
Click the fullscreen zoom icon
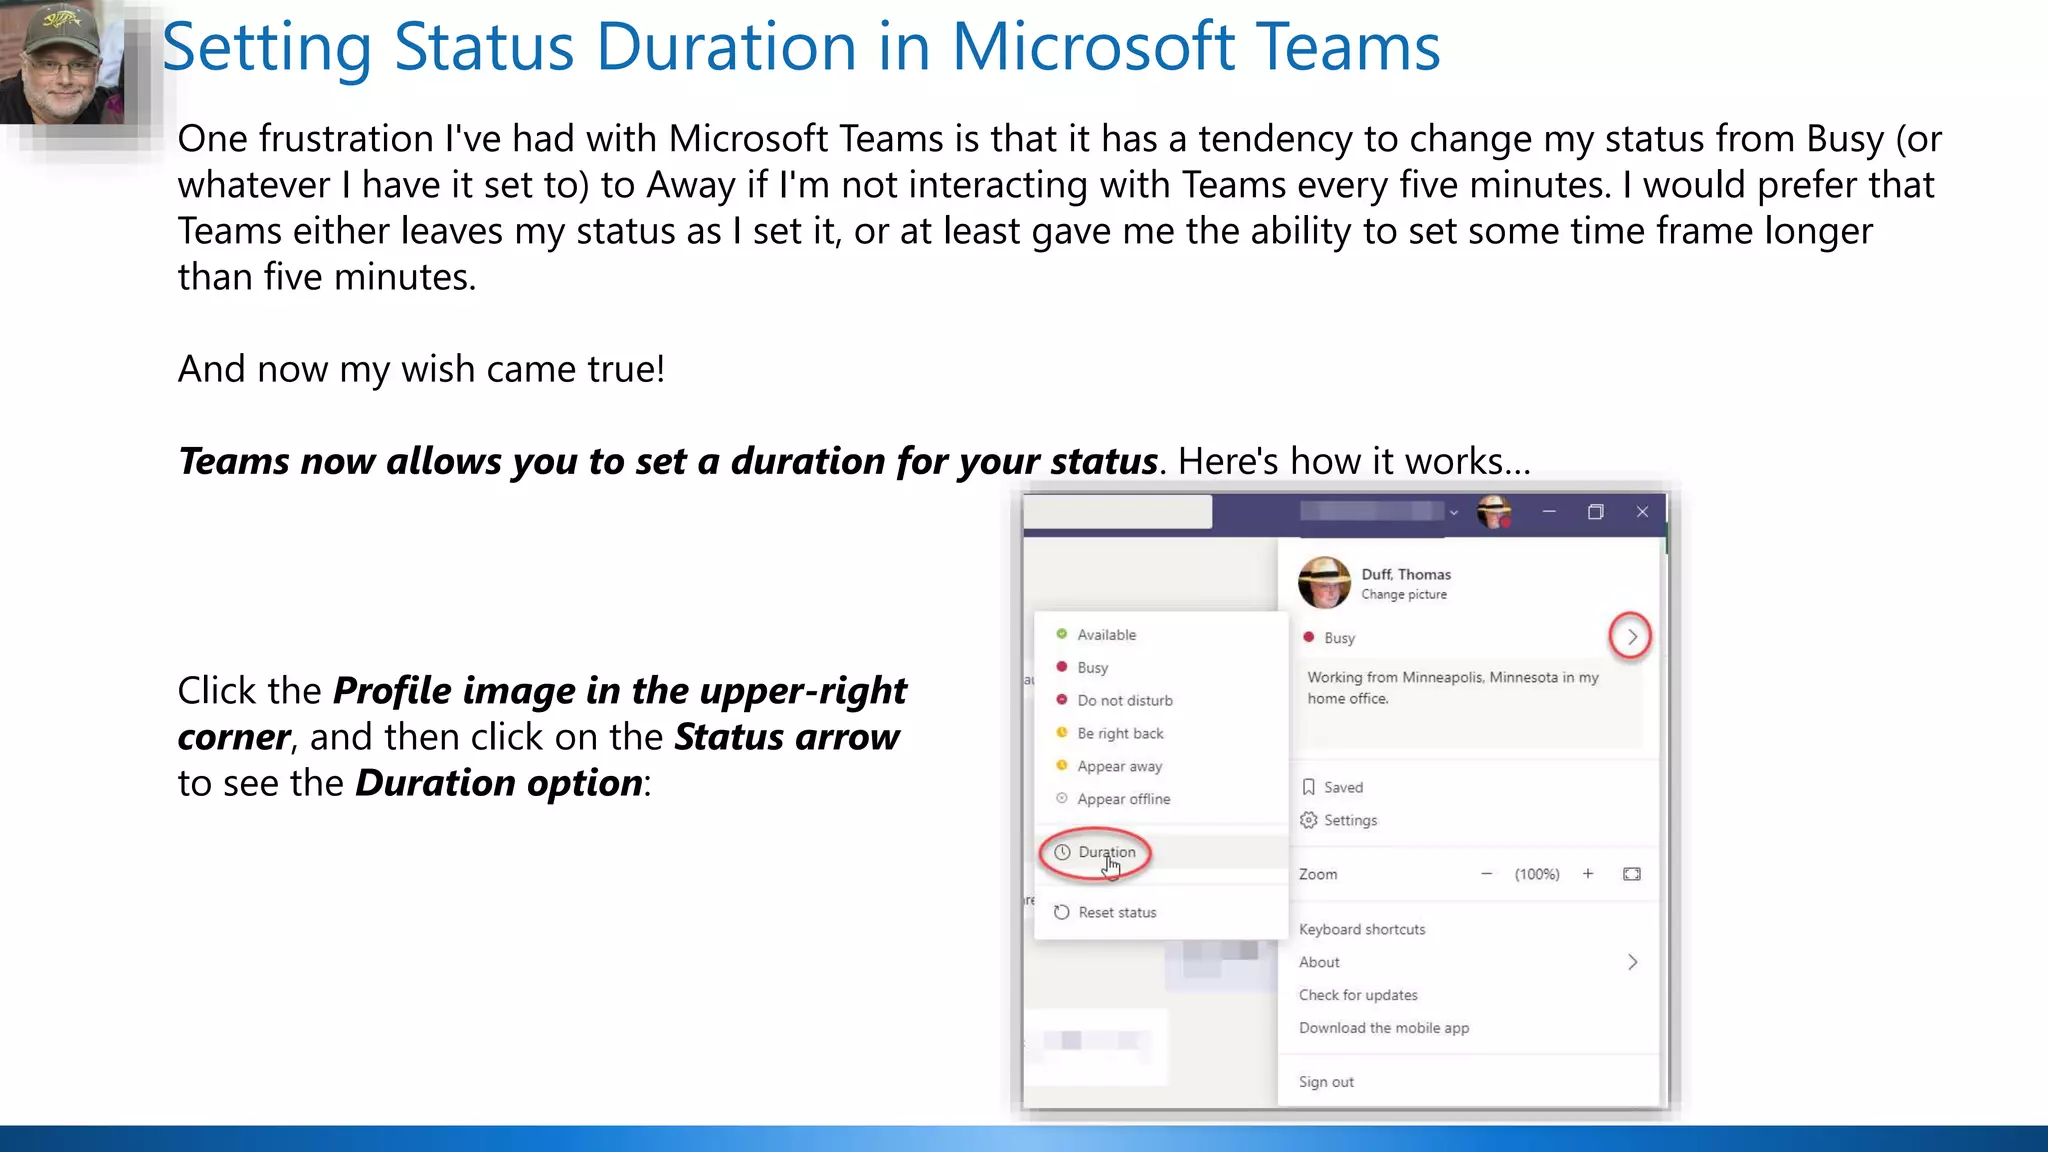click(x=1632, y=874)
